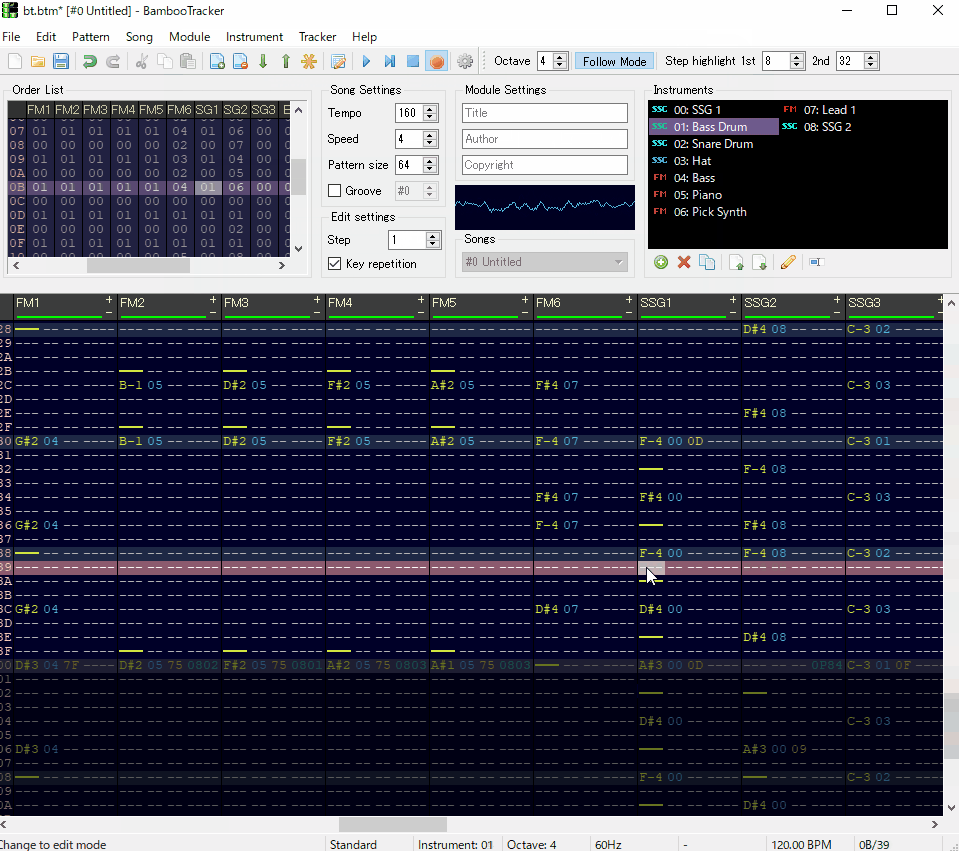
Task: Stop playback with the square icon
Action: pos(412,62)
